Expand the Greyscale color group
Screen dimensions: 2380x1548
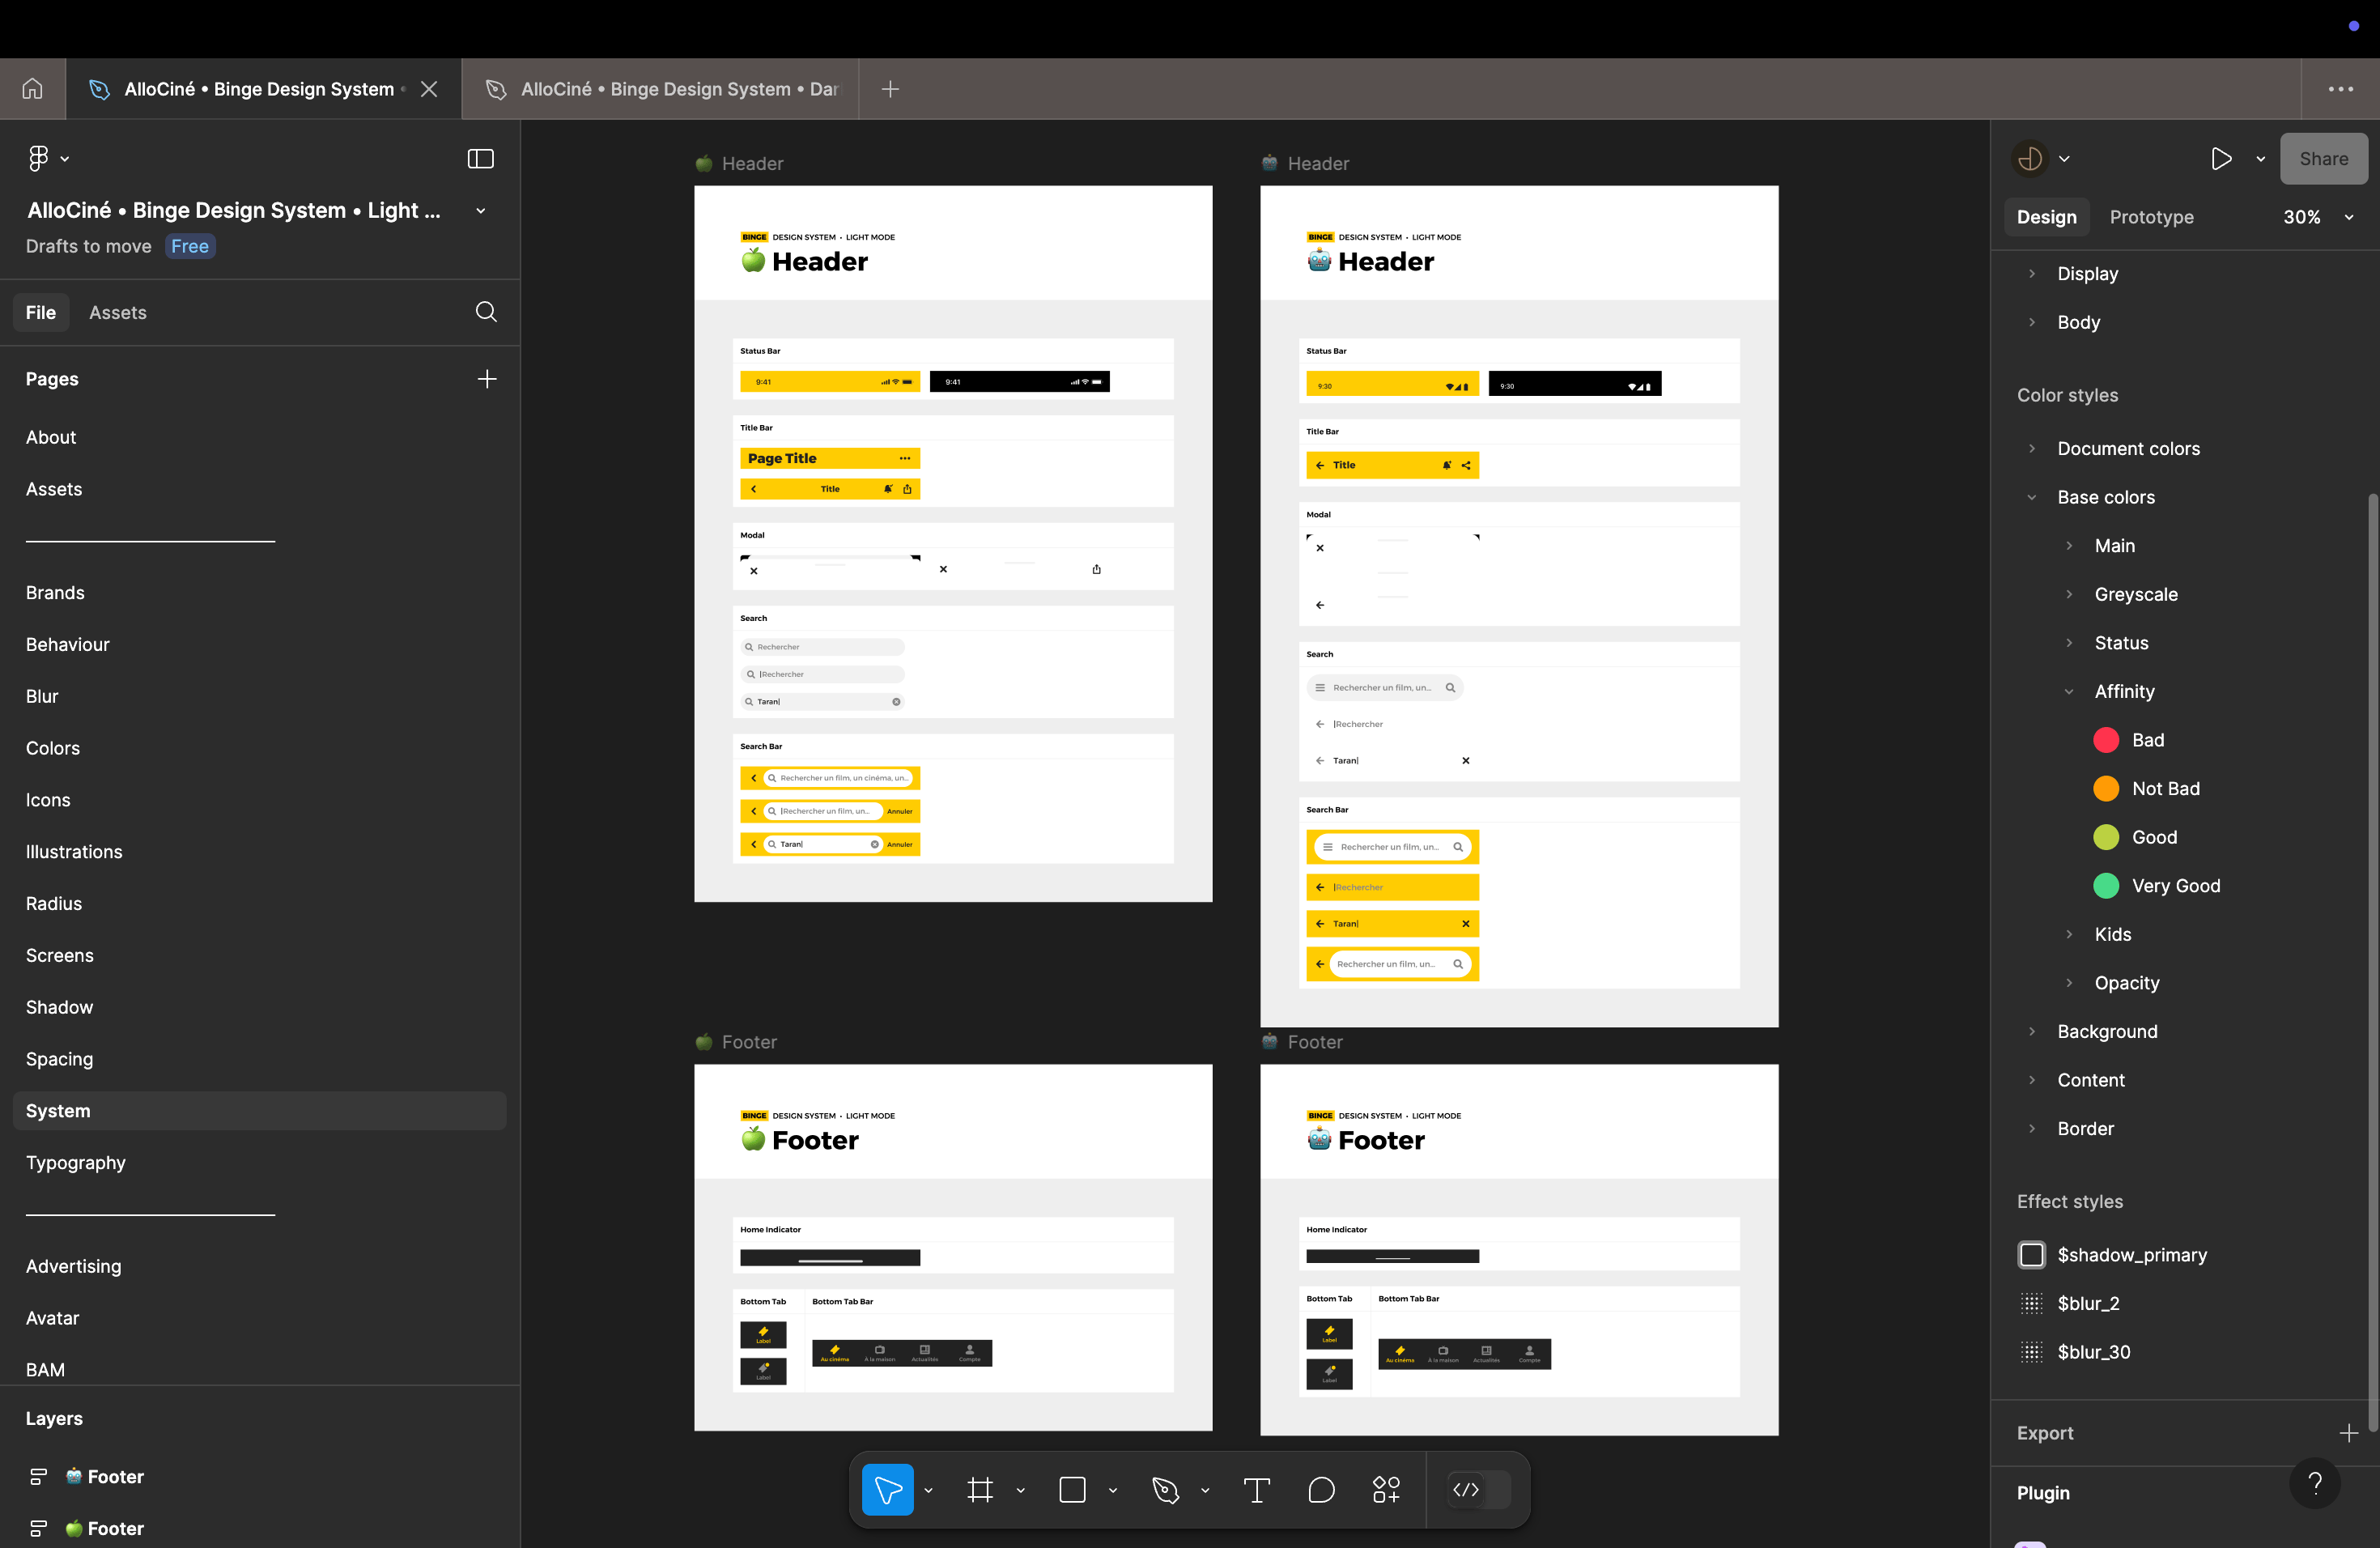click(x=2069, y=594)
